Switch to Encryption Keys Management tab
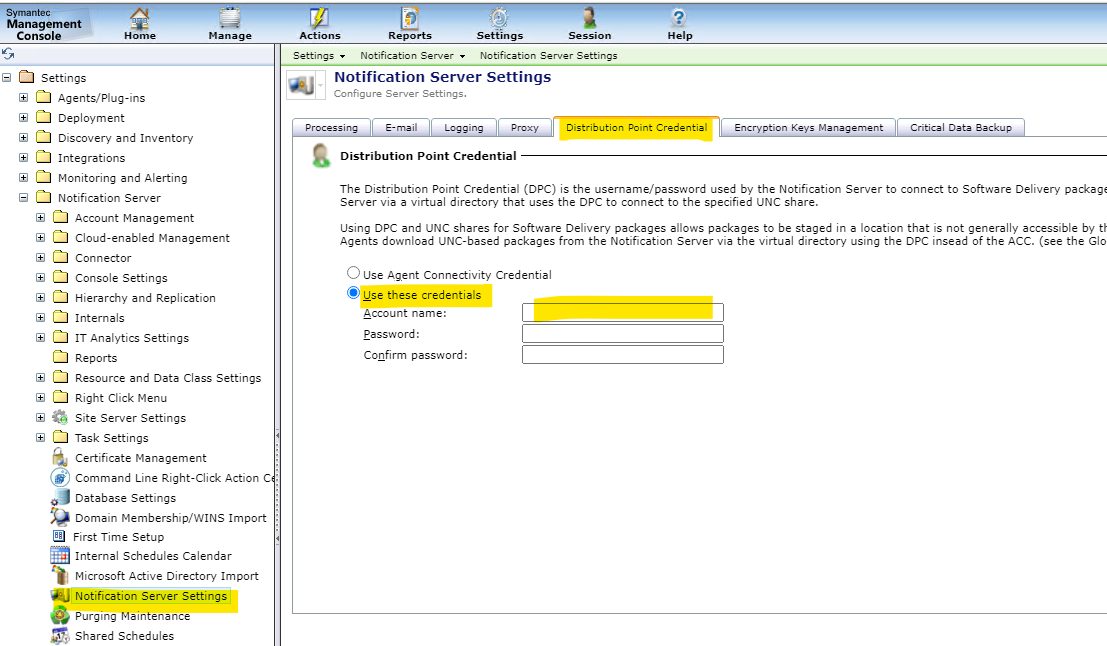The height and width of the screenshot is (646, 1107). tap(808, 128)
